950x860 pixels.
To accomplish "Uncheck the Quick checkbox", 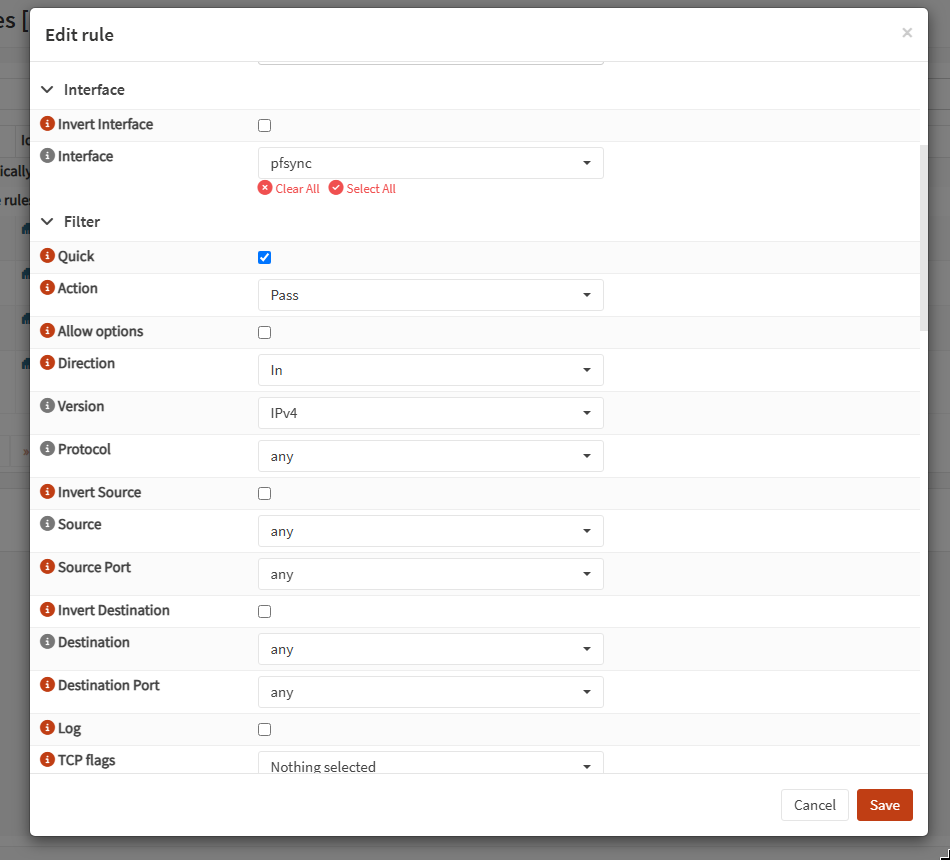I will pyautogui.click(x=264, y=258).
